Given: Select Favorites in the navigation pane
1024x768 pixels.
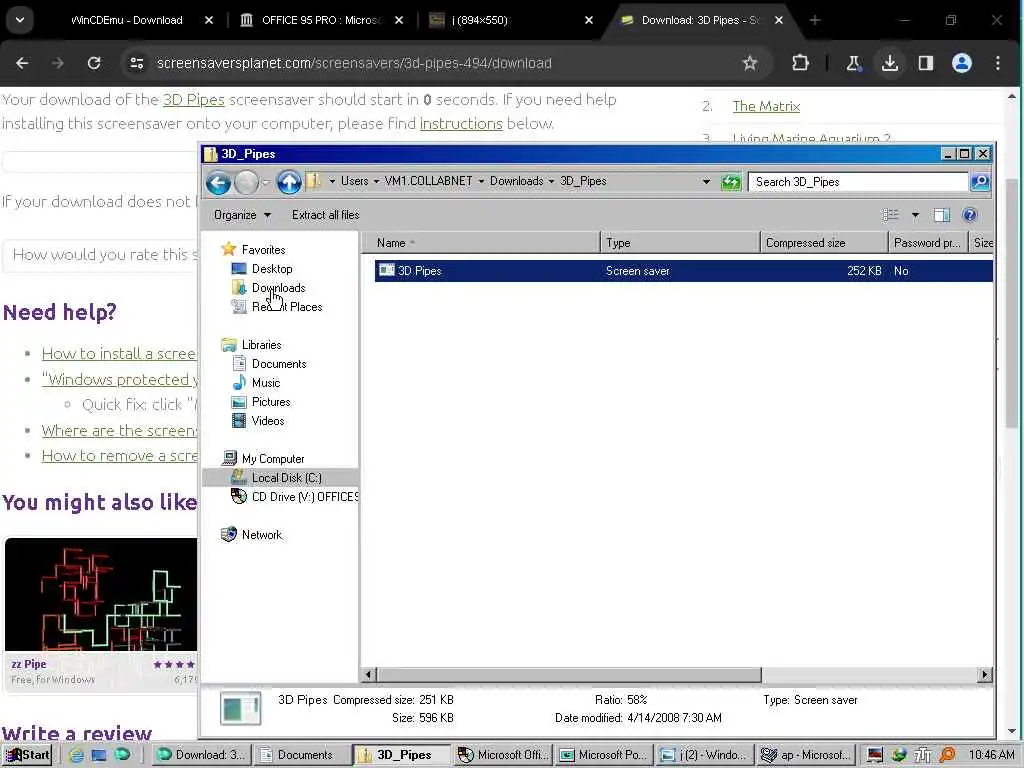Looking at the screenshot, I should (x=263, y=249).
